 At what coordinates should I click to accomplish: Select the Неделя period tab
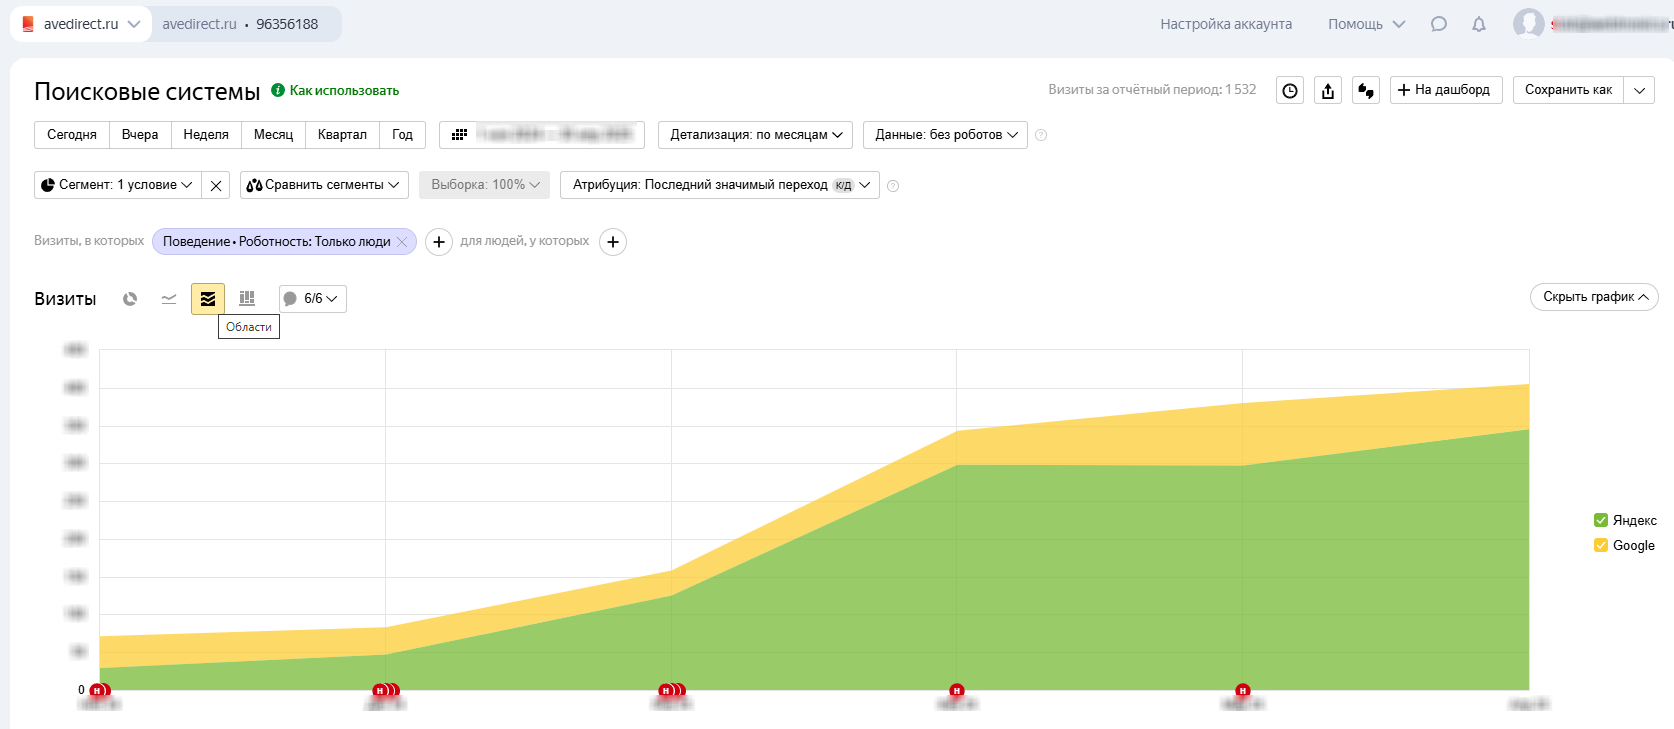coord(206,135)
